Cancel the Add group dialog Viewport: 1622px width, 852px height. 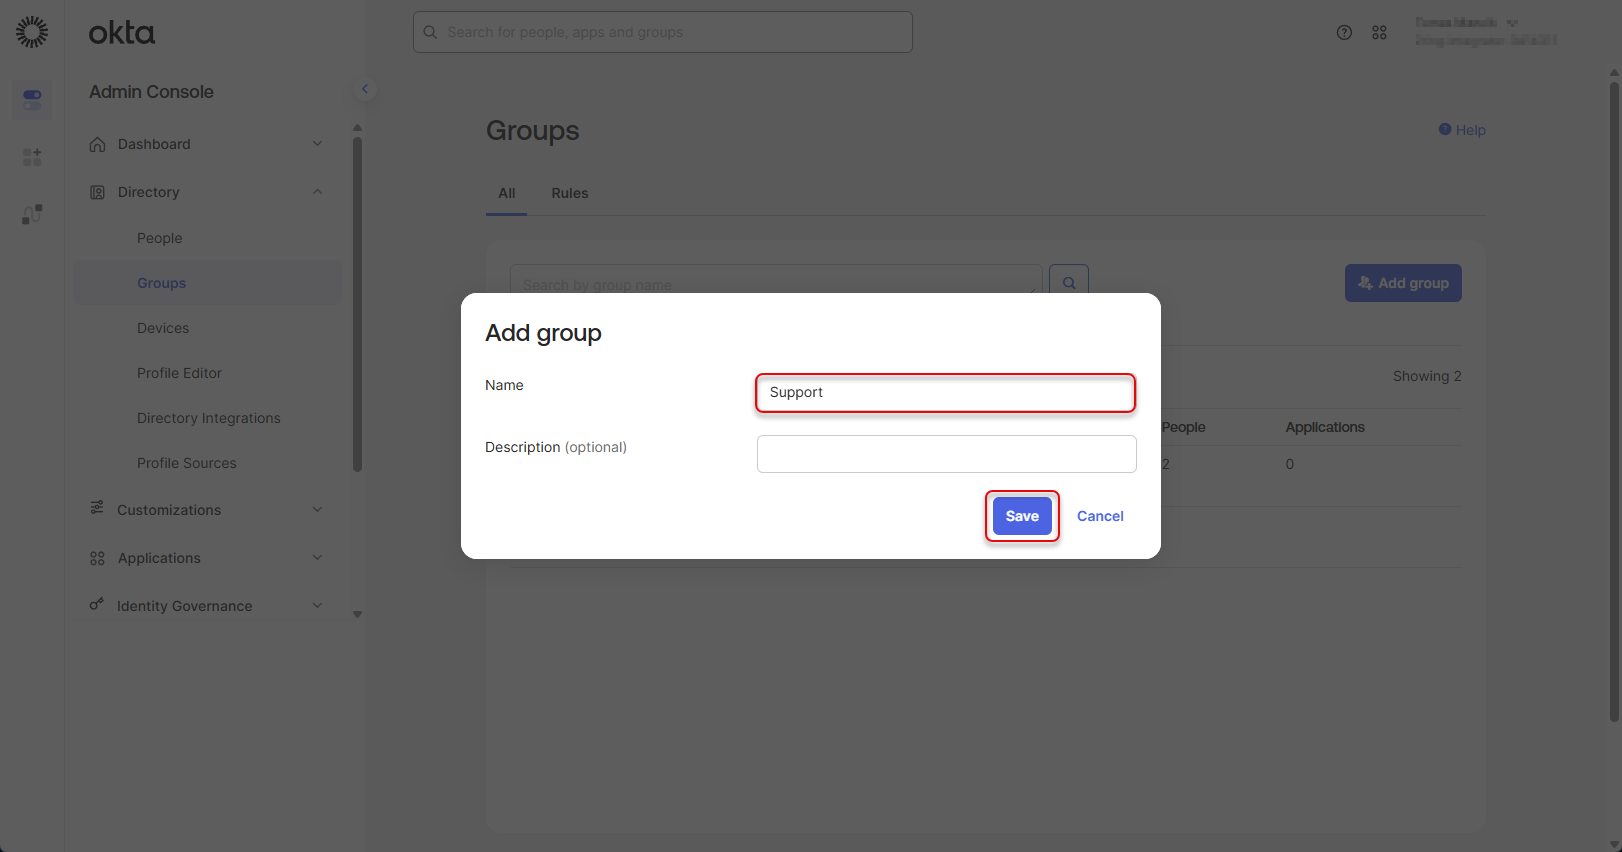click(1100, 516)
